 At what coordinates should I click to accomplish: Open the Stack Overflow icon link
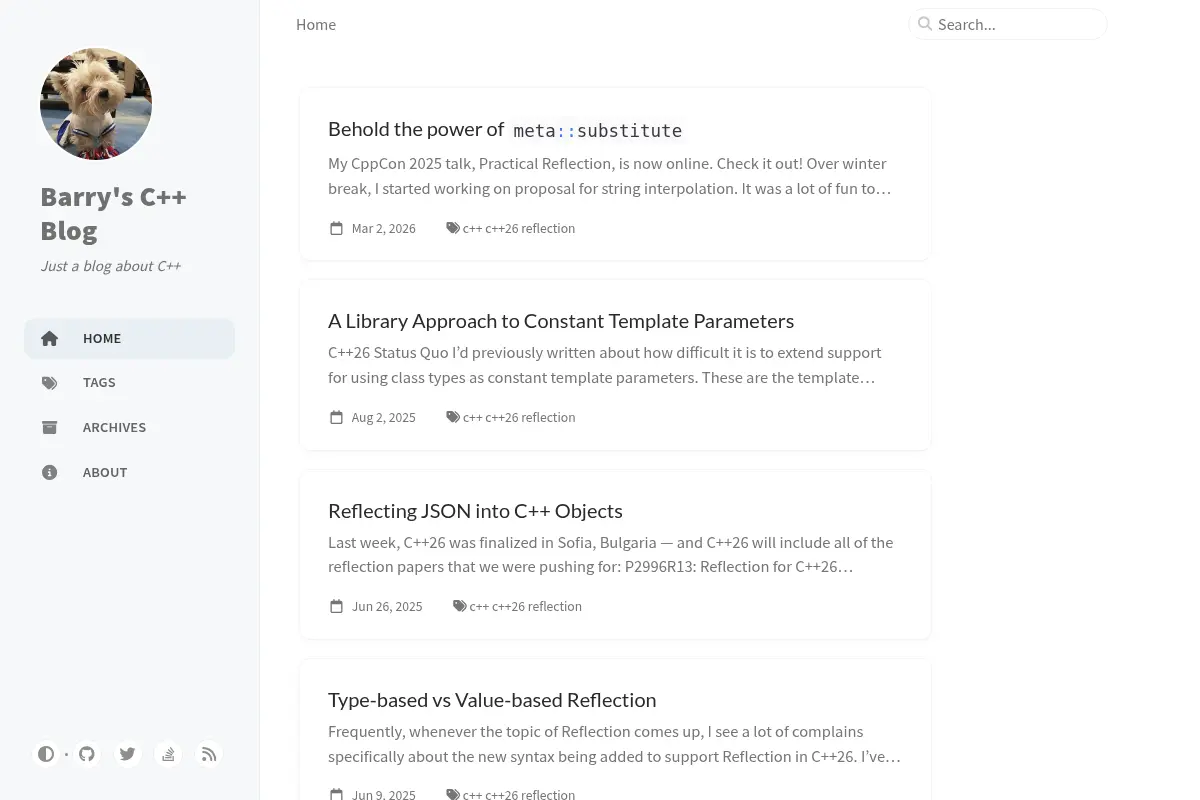[168, 754]
